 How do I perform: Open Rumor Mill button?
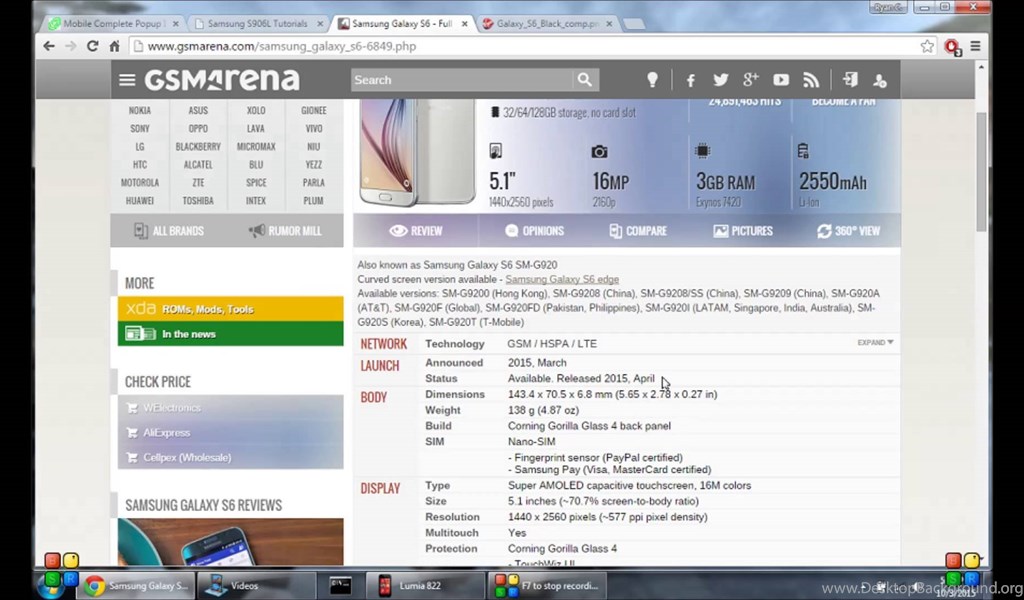coord(285,230)
